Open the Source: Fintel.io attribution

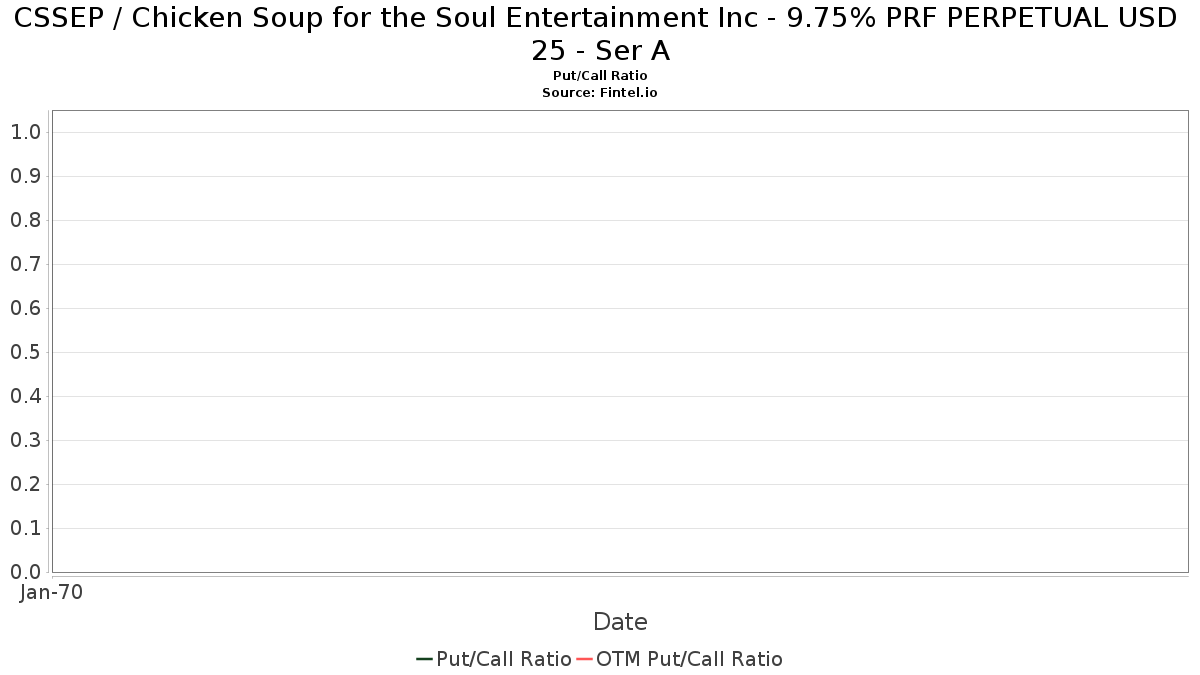click(600, 92)
